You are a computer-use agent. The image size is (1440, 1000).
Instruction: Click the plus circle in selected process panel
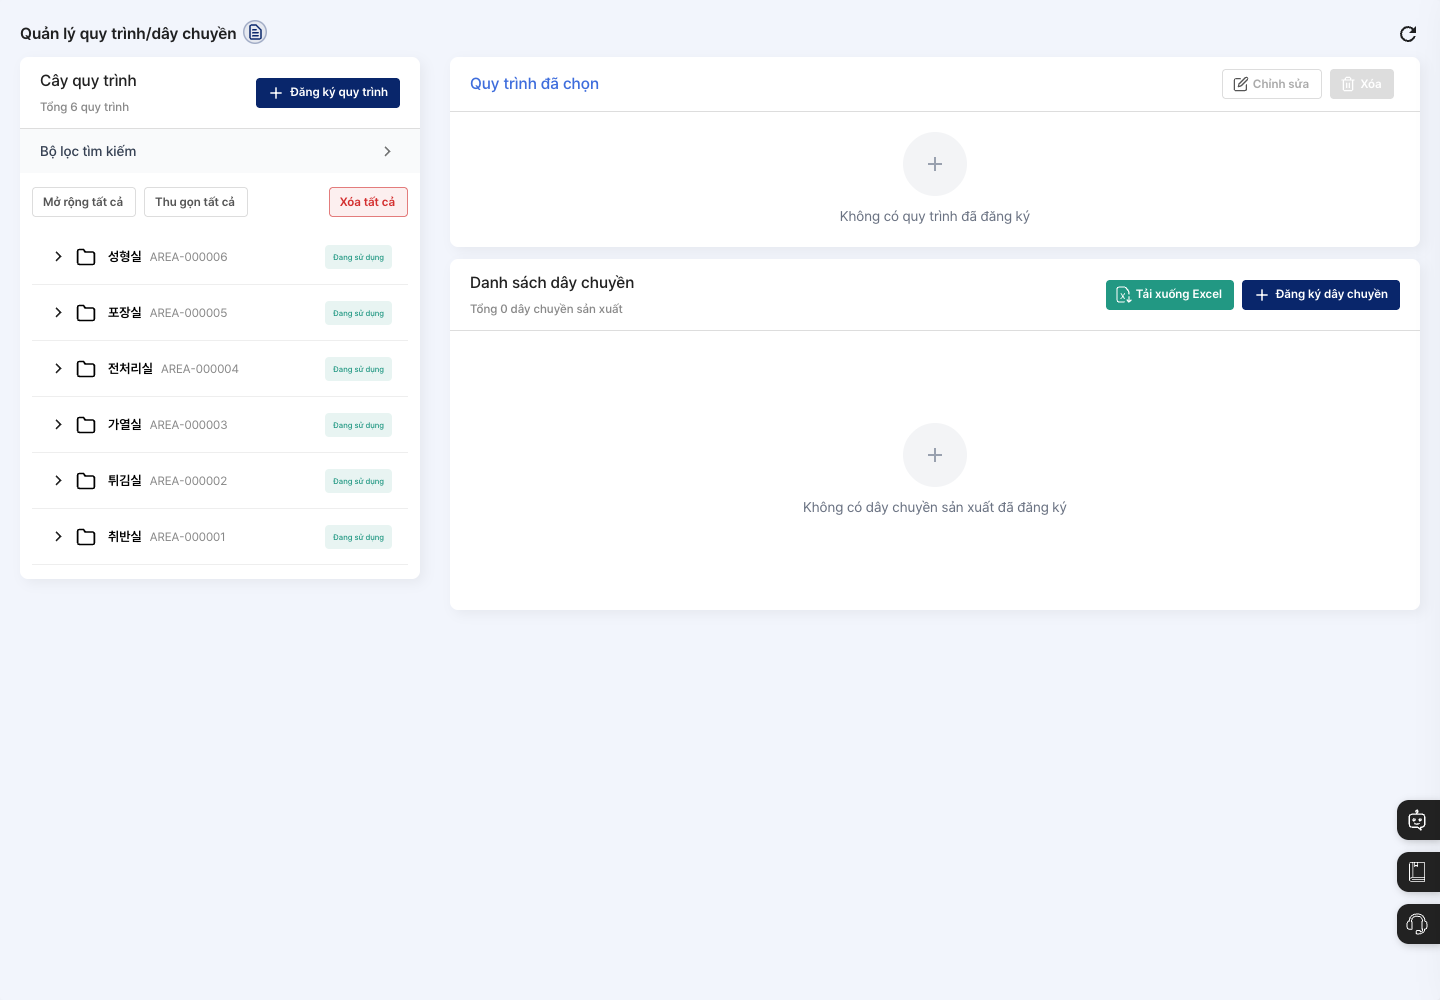[x=935, y=164]
